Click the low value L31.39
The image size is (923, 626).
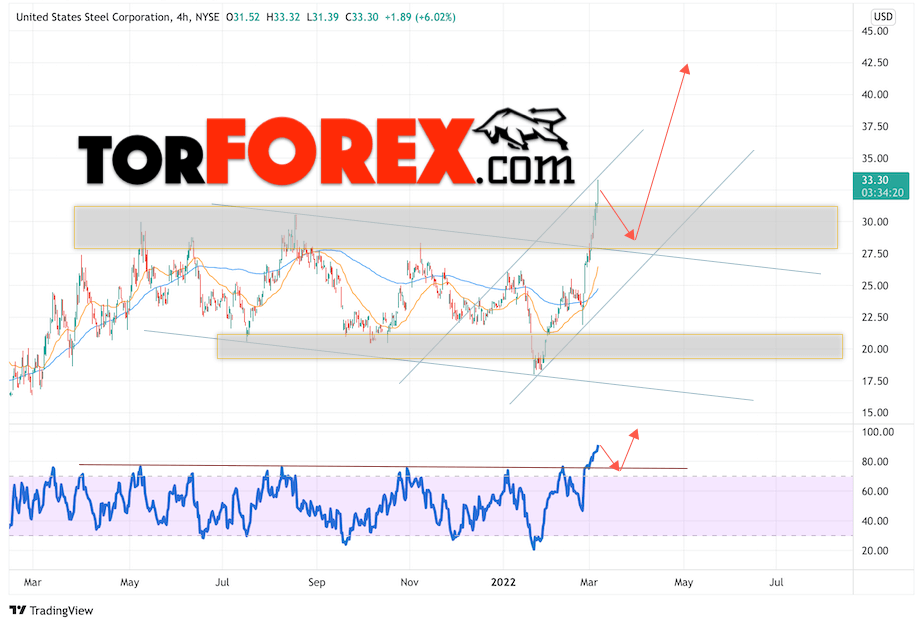323,17
